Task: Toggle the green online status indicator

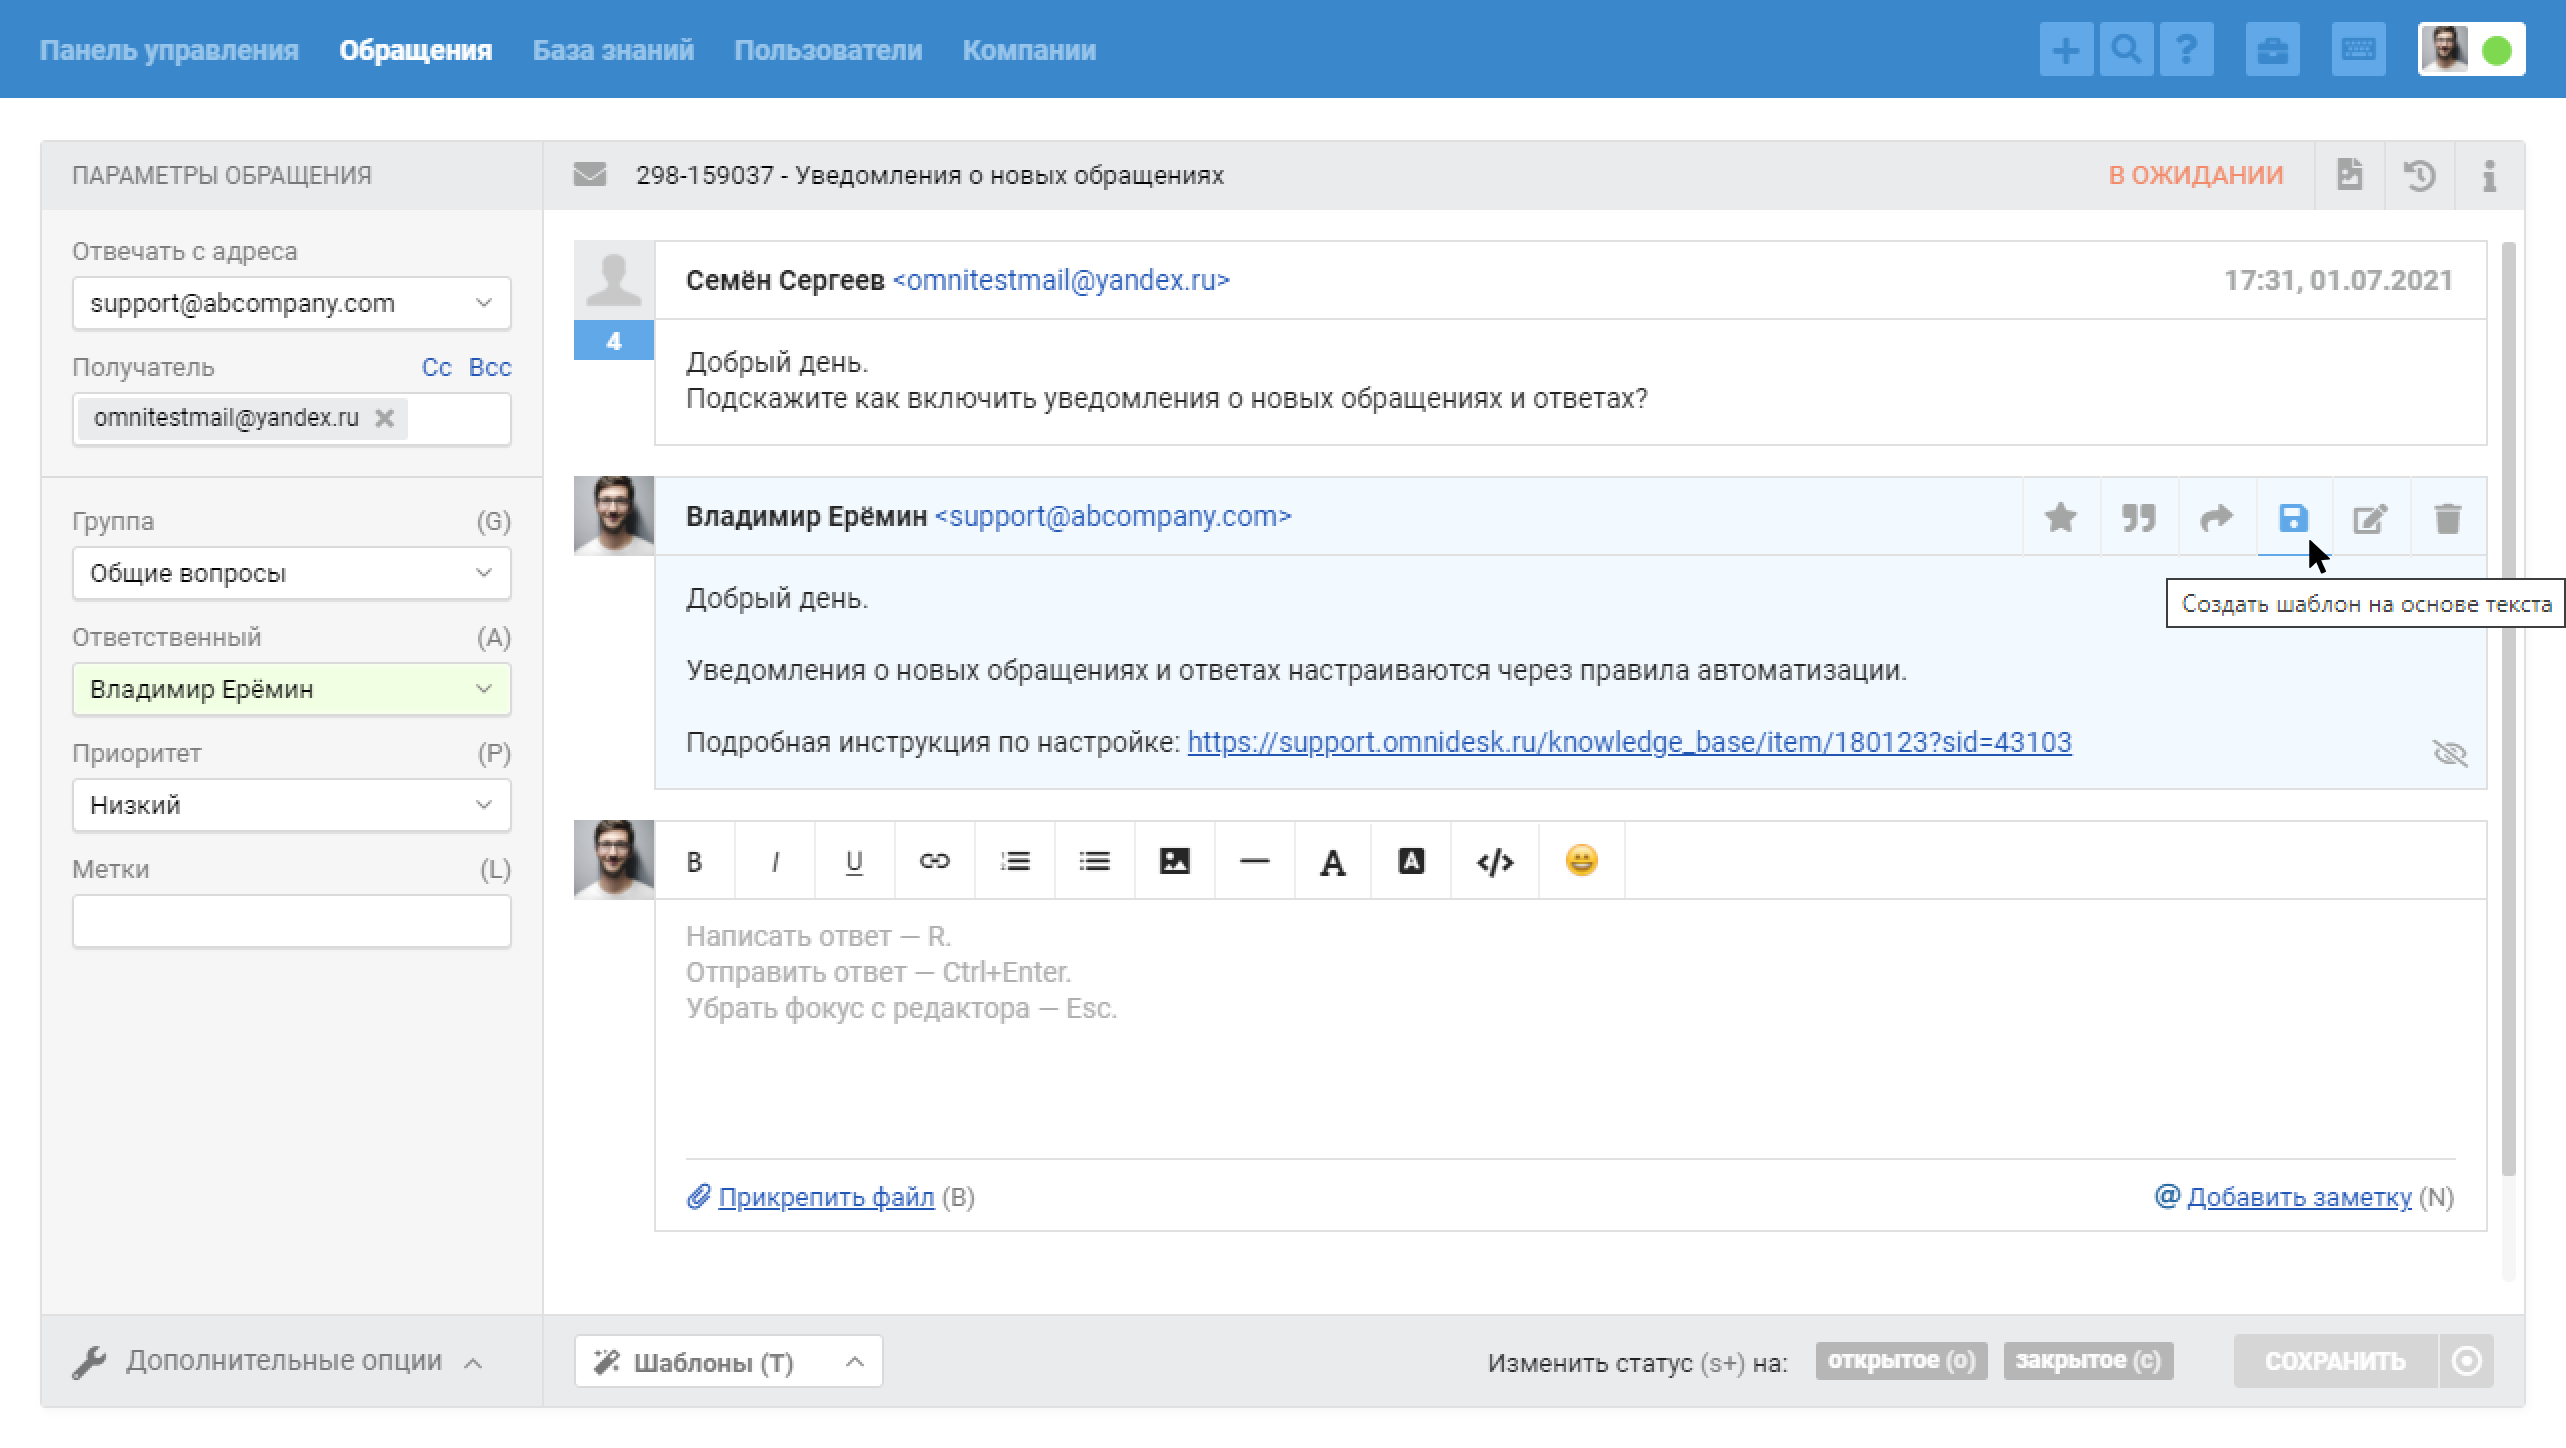Action: pyautogui.click(x=2497, y=50)
